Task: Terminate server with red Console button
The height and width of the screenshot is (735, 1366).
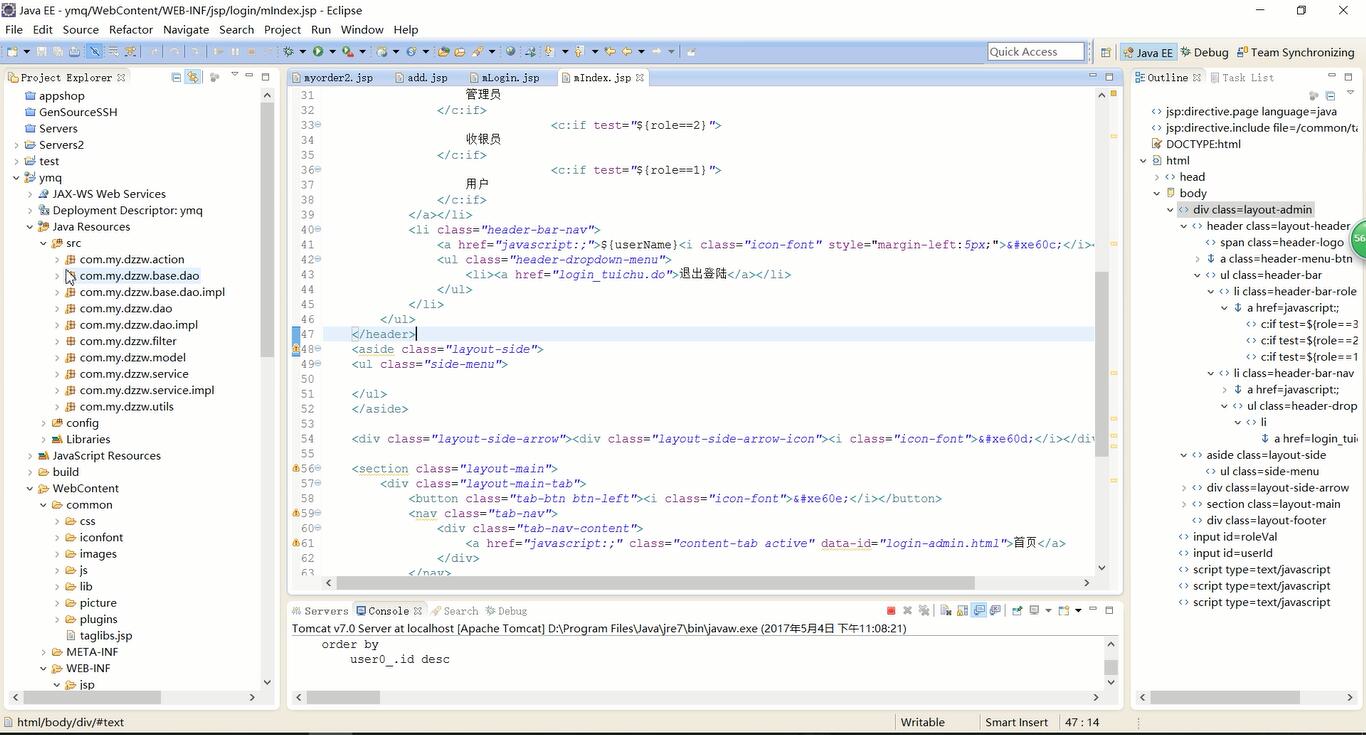Action: tap(891, 610)
